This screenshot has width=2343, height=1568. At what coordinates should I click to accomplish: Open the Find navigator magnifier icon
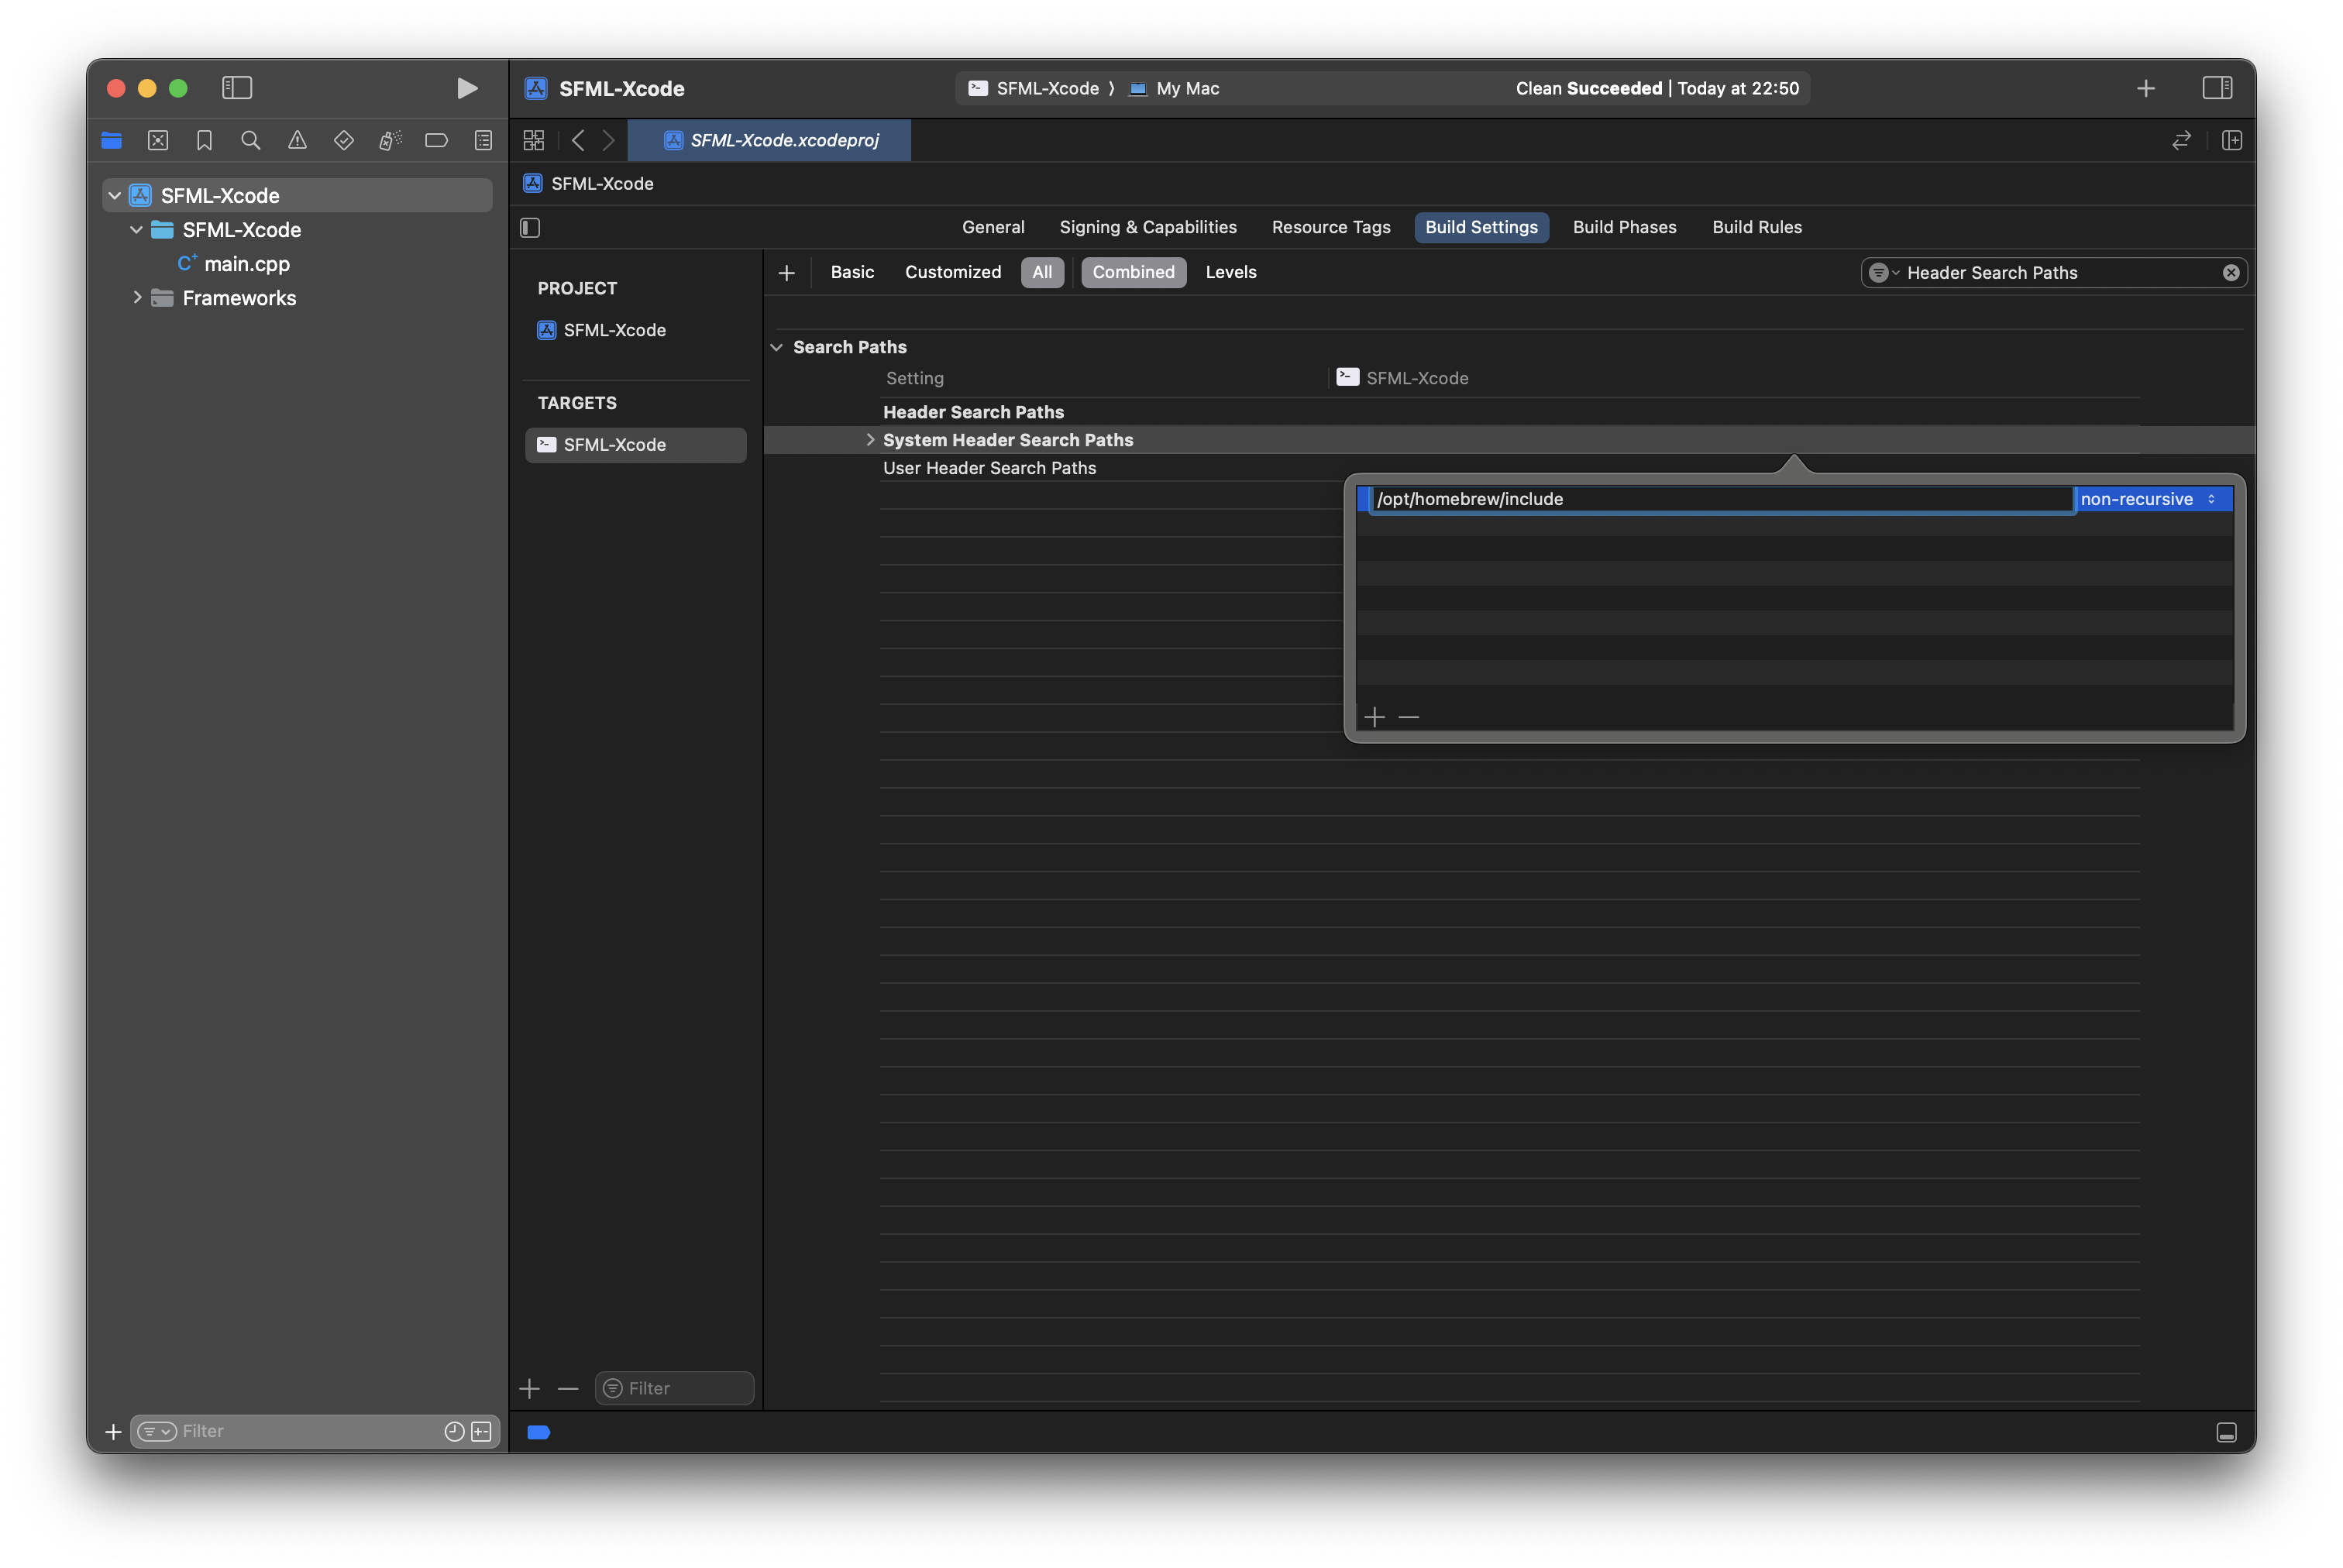(x=251, y=140)
